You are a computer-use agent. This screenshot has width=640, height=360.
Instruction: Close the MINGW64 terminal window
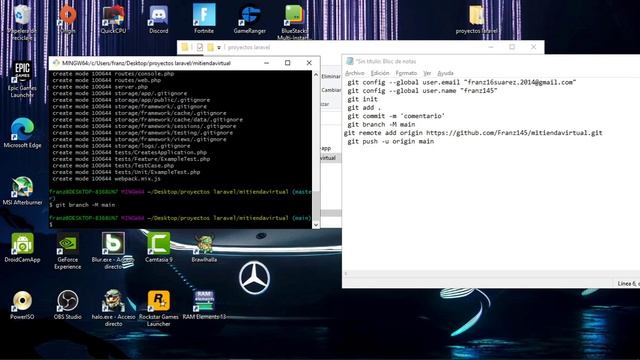tap(309, 63)
